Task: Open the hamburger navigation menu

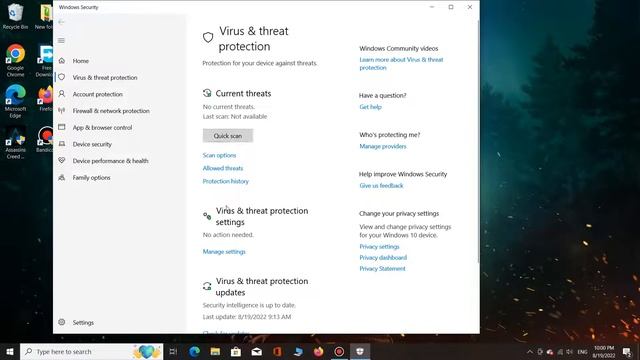Action: (x=61, y=40)
